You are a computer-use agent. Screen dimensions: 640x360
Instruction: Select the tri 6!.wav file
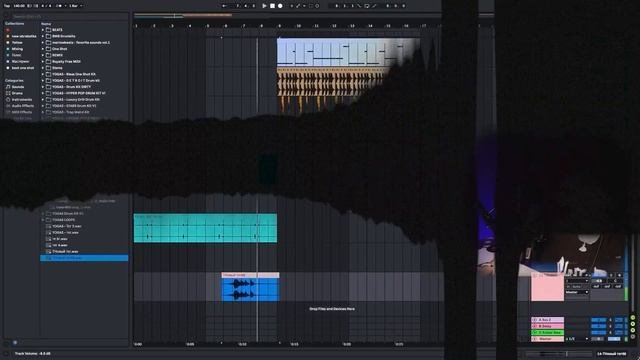[60, 239]
